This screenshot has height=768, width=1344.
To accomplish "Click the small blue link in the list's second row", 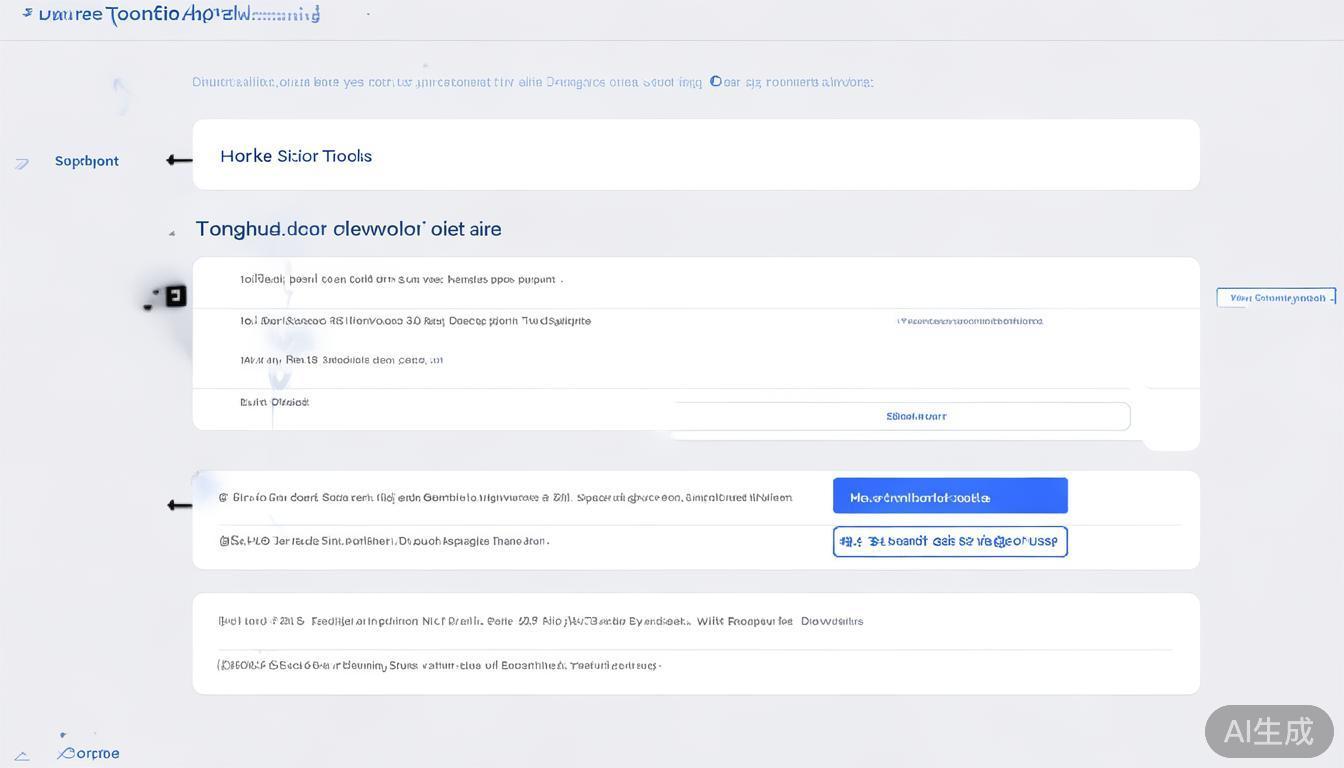I will tap(969, 321).
